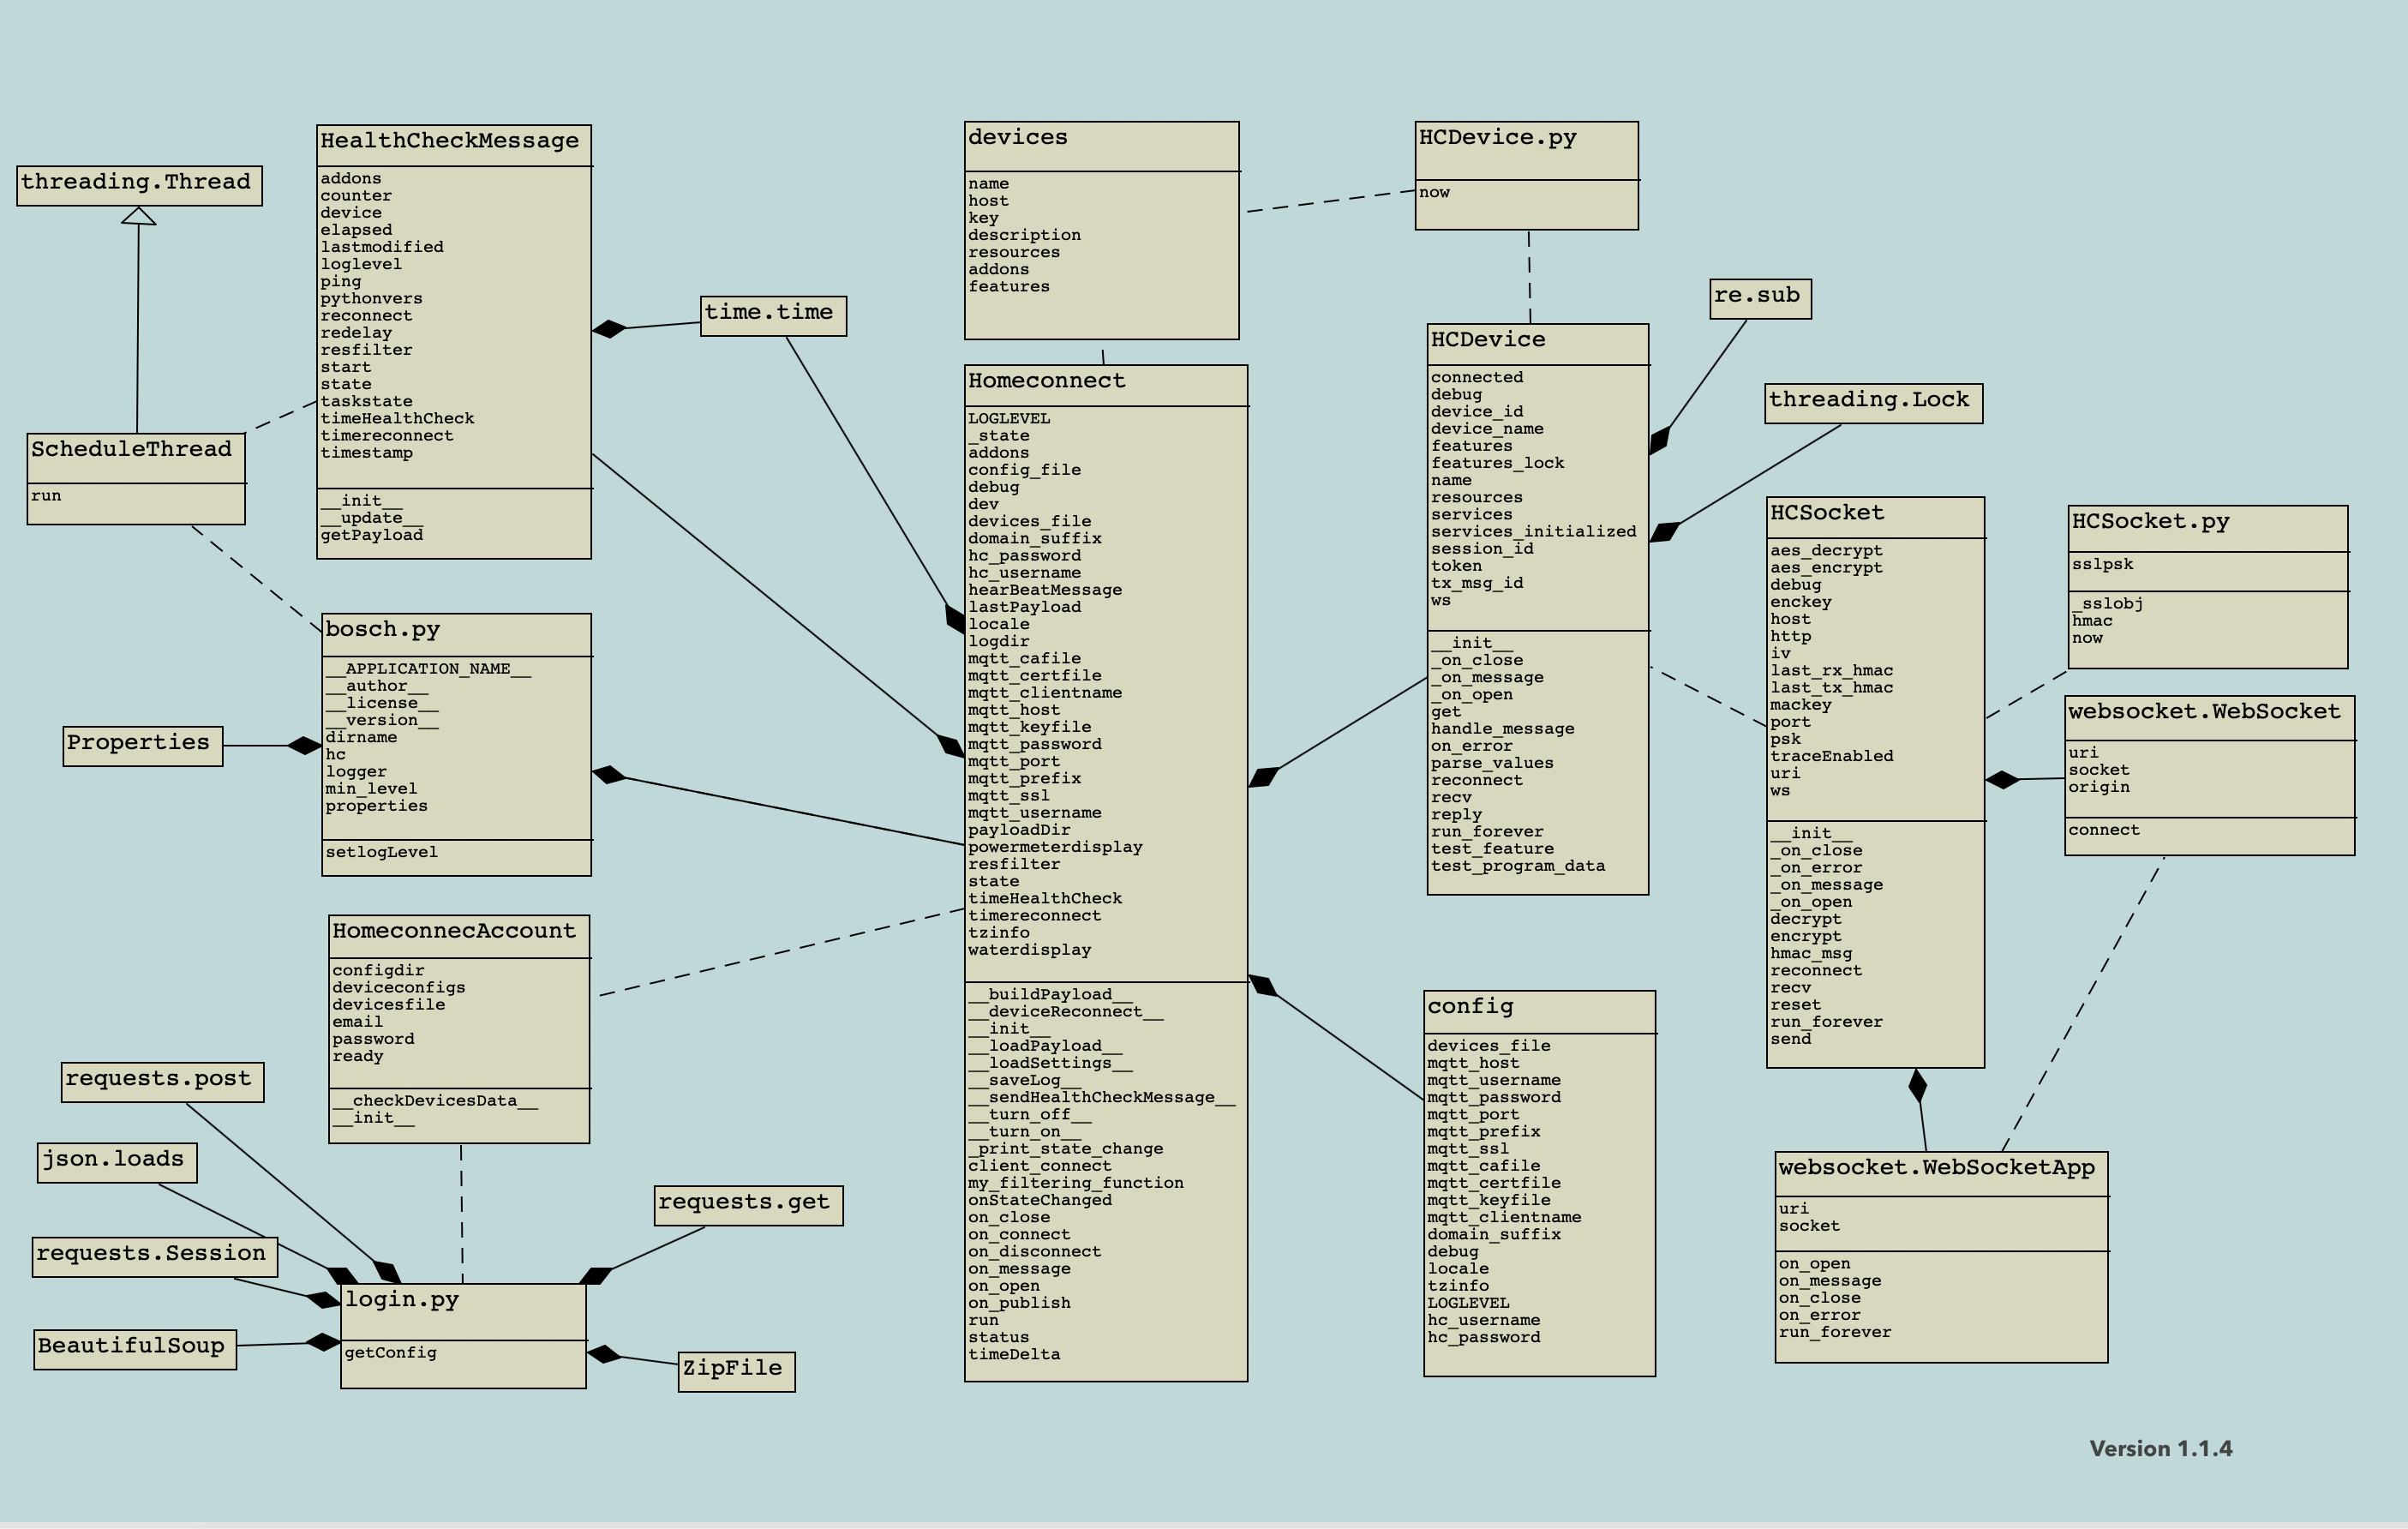Click description attribute in devices
The height and width of the screenshot is (1529, 2408).
[x=1024, y=235]
